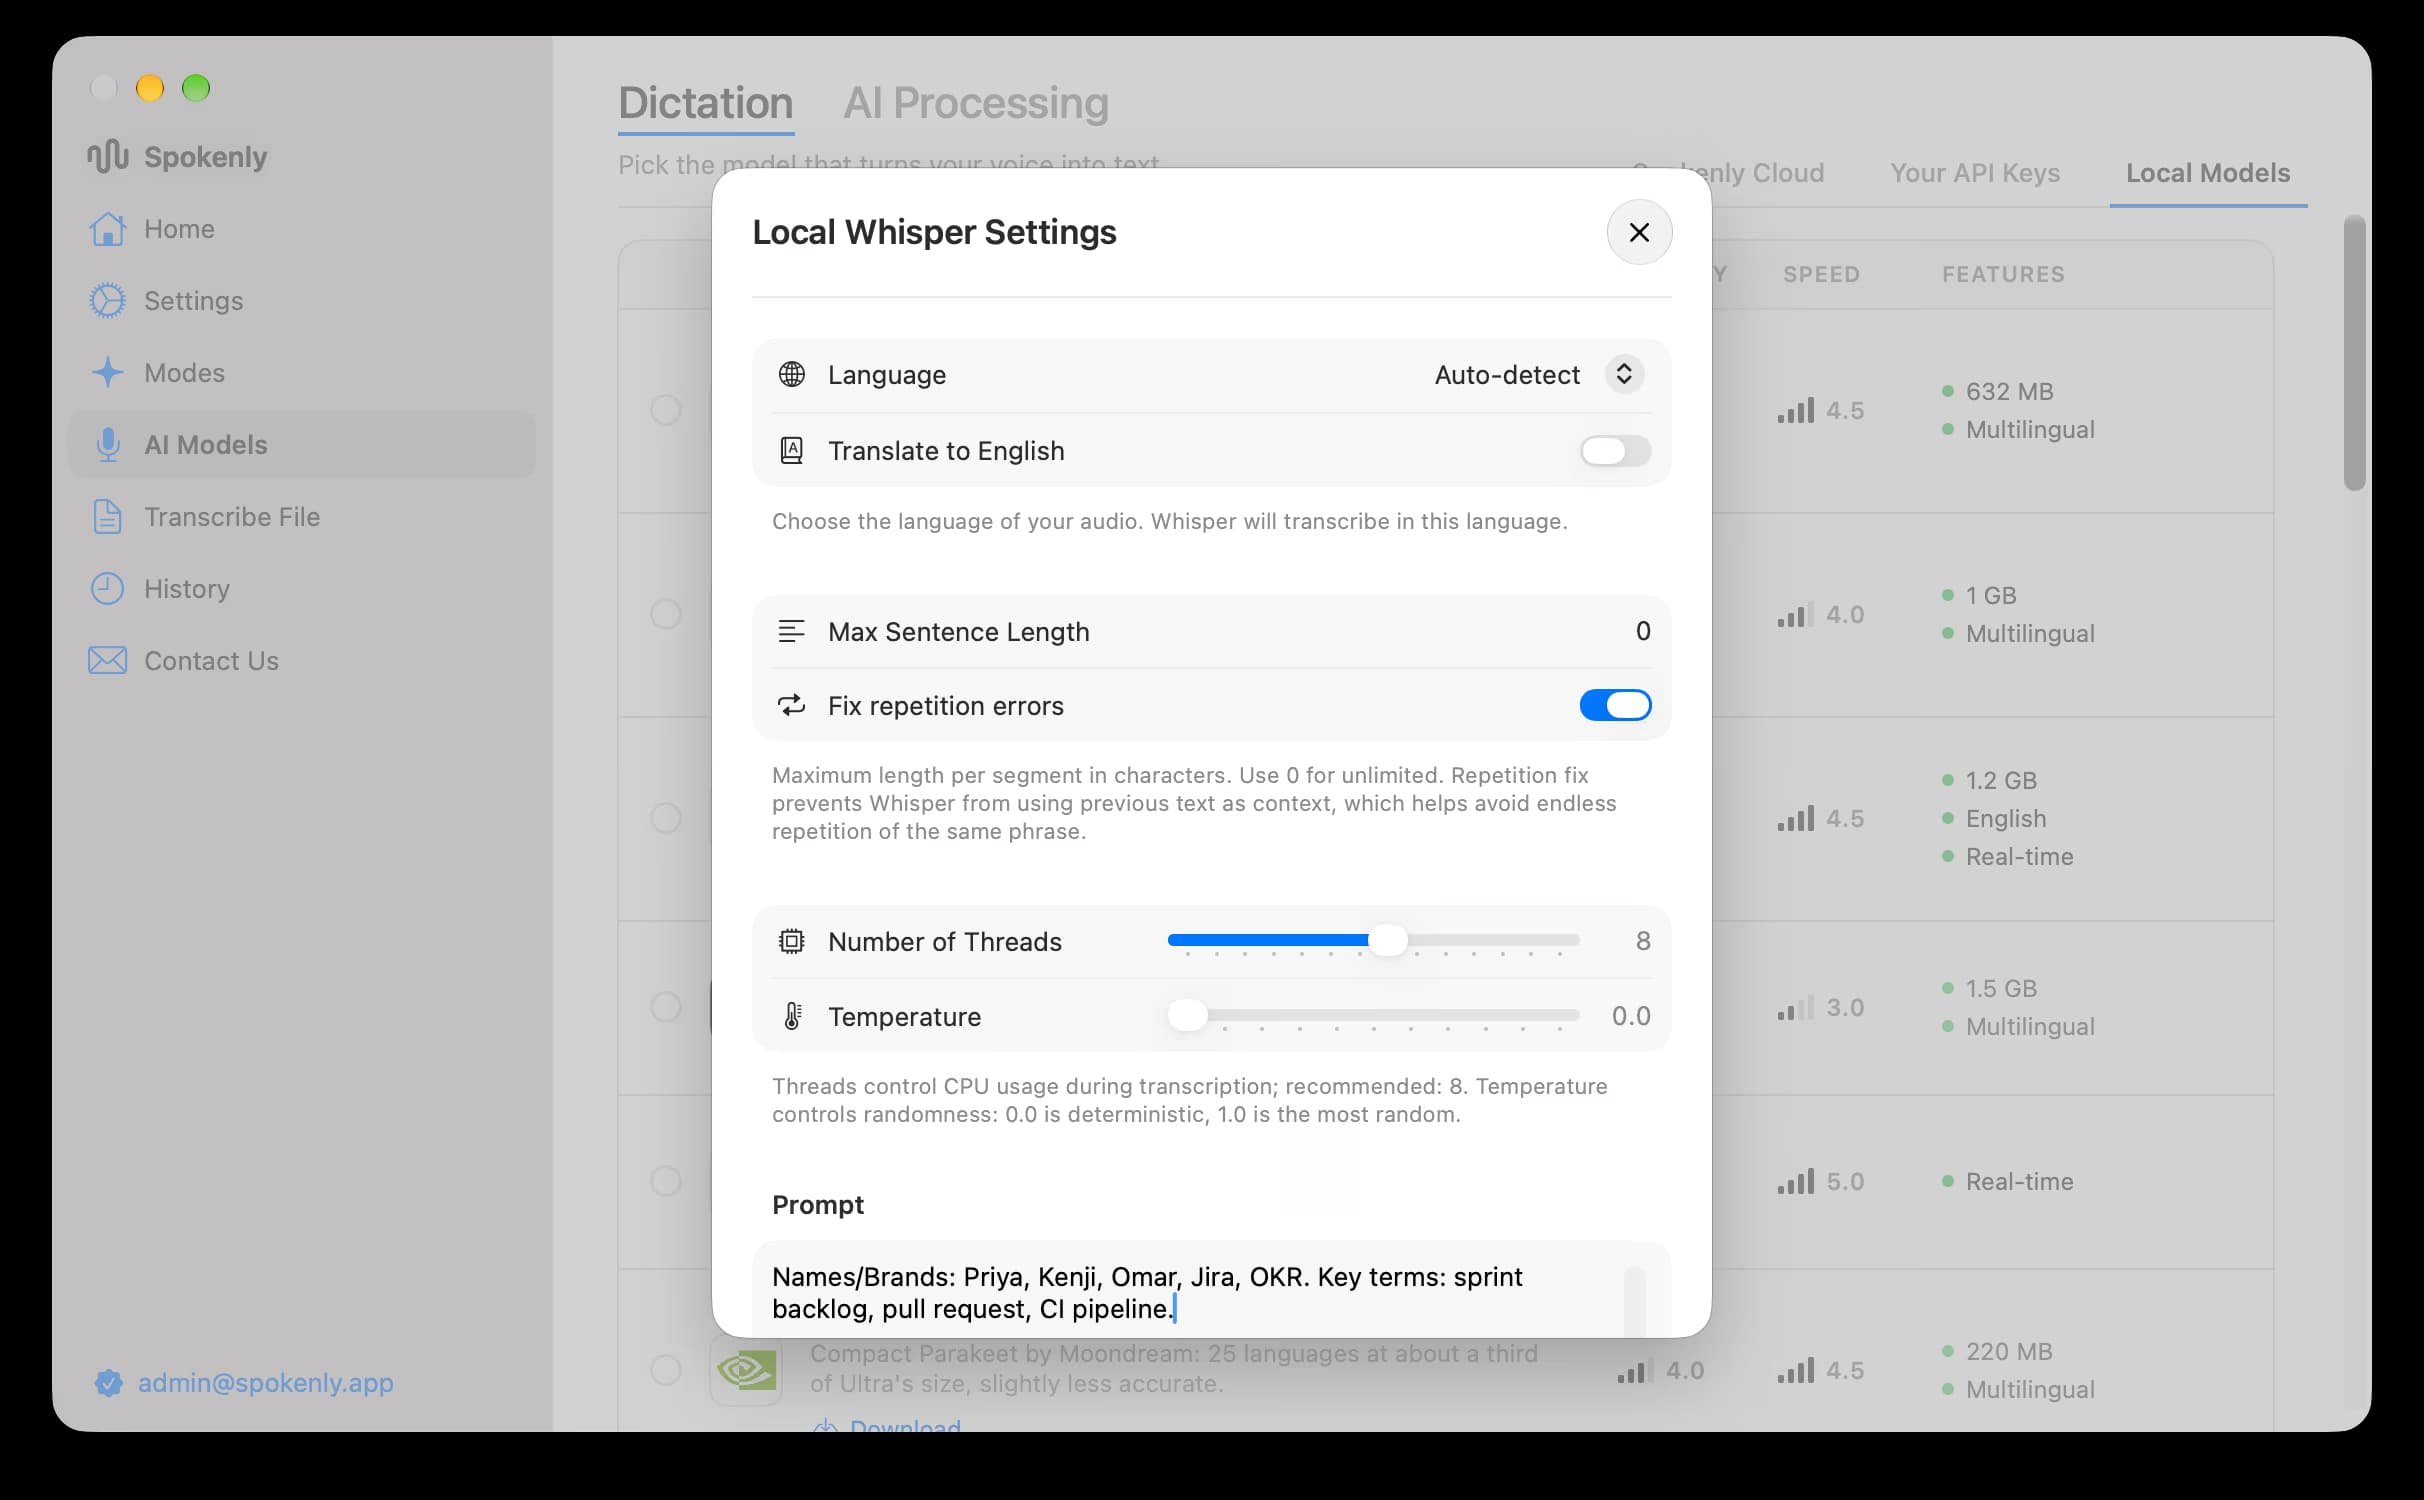2424x1500 pixels.
Task: Edit the Max Sentence Length value 0
Action: tap(1643, 631)
